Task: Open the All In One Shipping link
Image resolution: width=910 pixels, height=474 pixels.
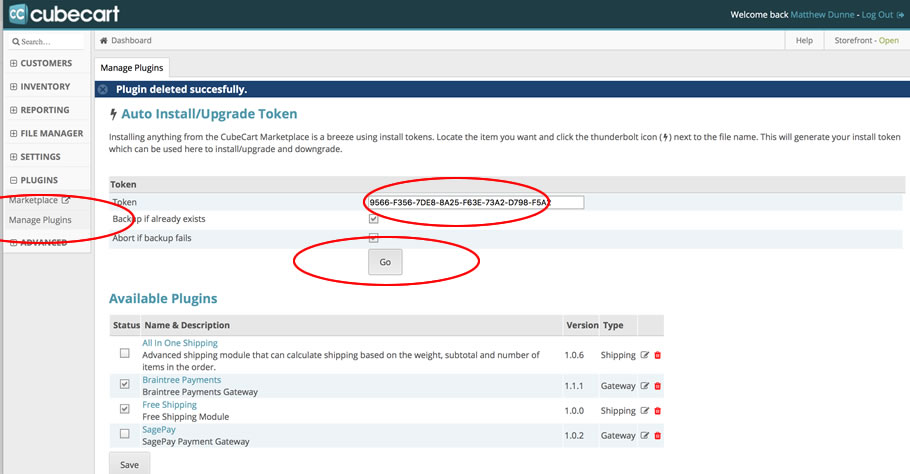Action: pyautogui.click(x=180, y=343)
